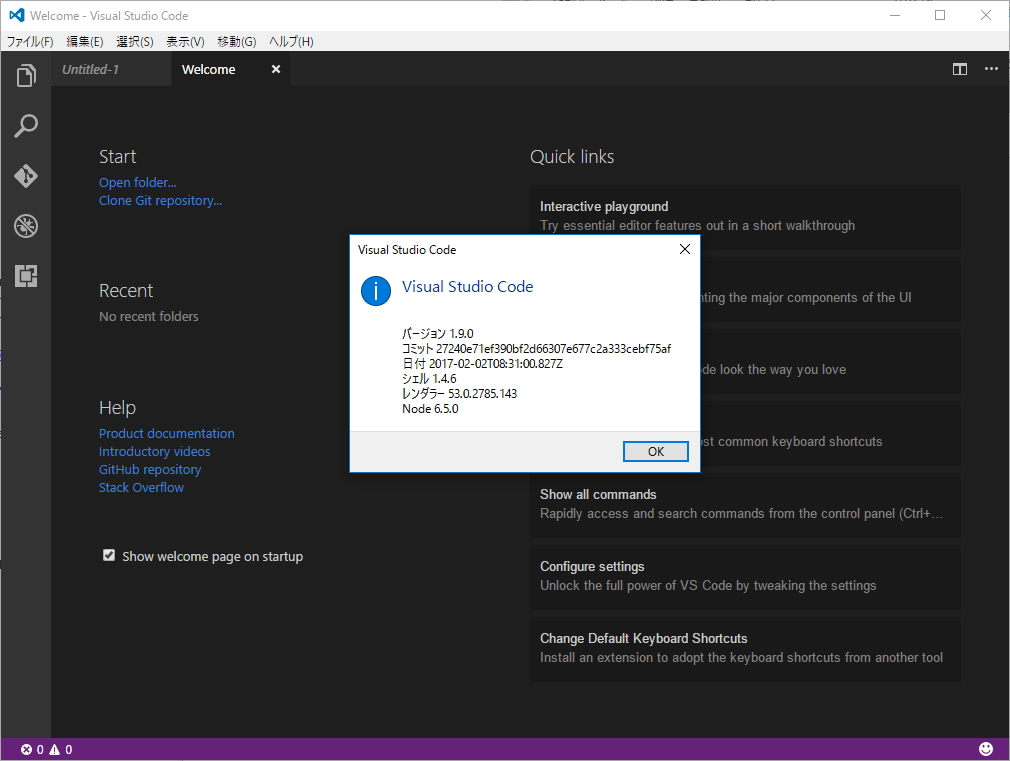Uncheck Show welcome page on startup
Viewport: 1010px width, 761px height.
[108, 554]
